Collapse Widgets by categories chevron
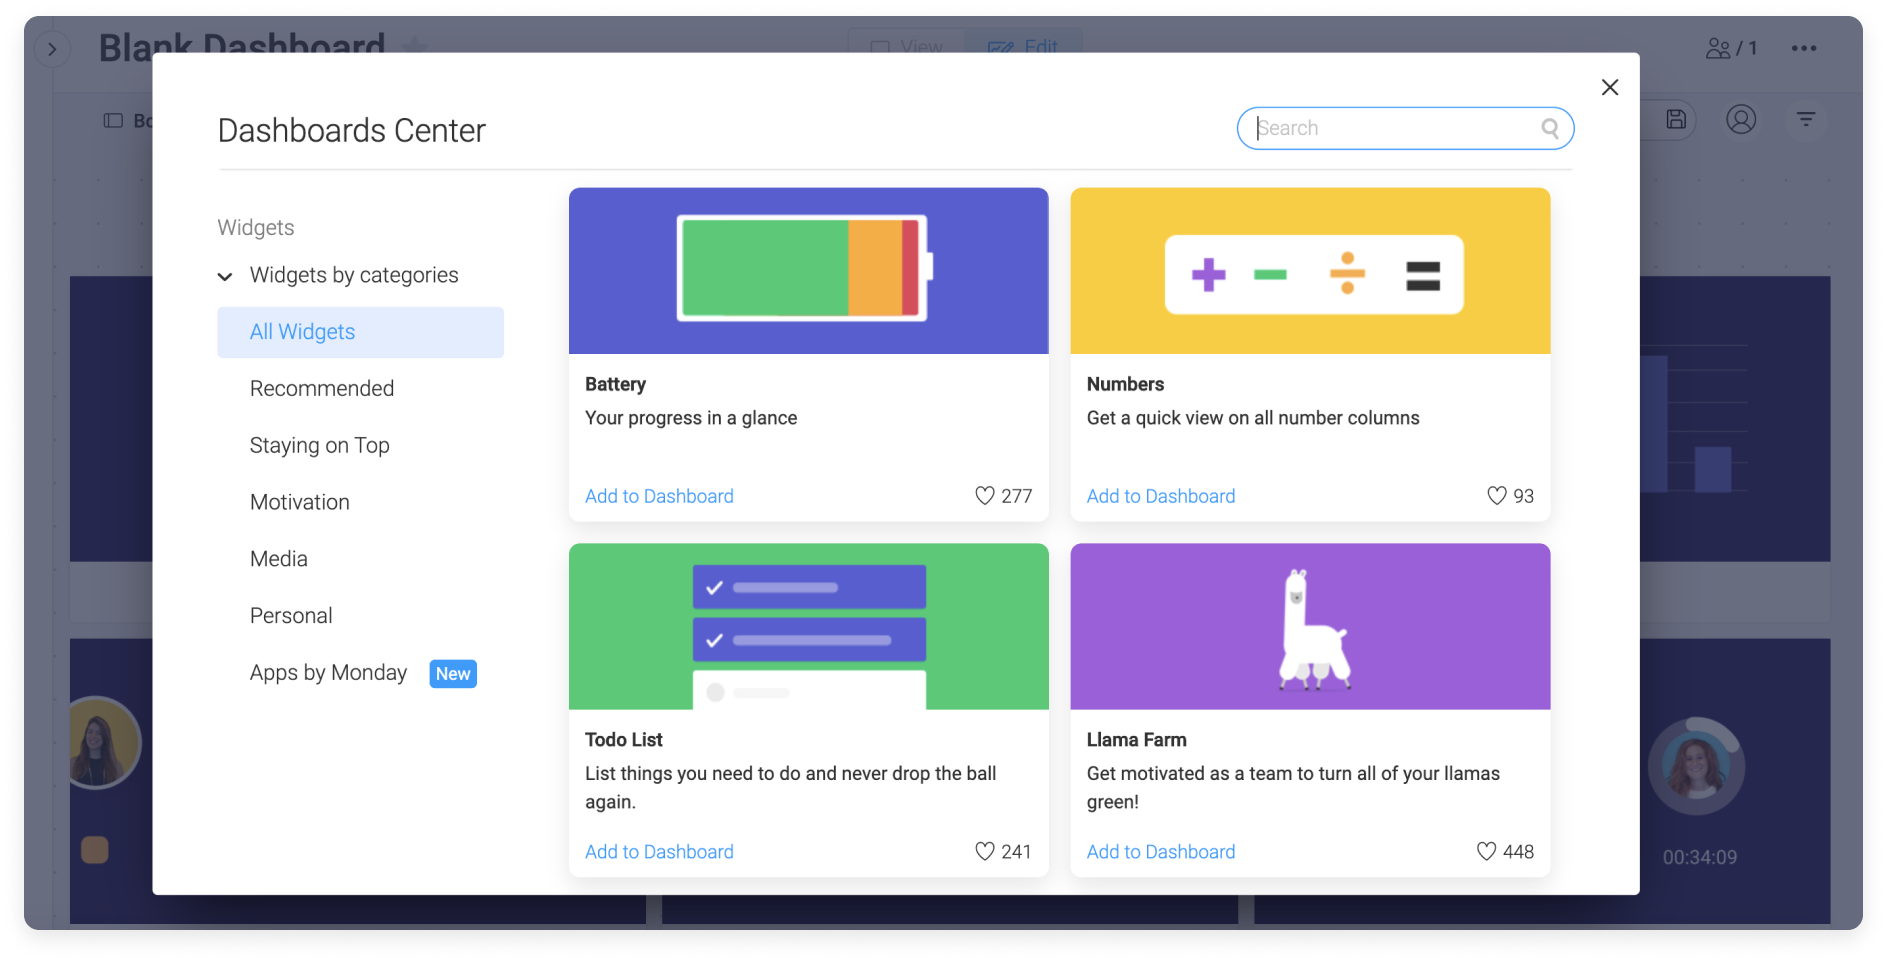 [225, 276]
